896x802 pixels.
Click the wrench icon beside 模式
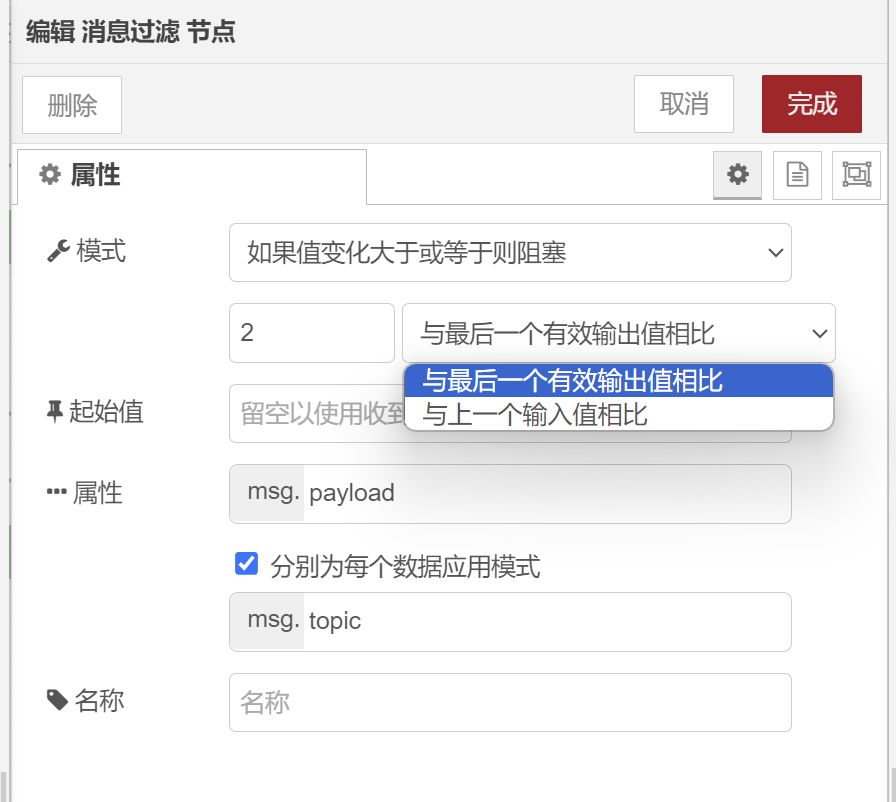click(58, 251)
